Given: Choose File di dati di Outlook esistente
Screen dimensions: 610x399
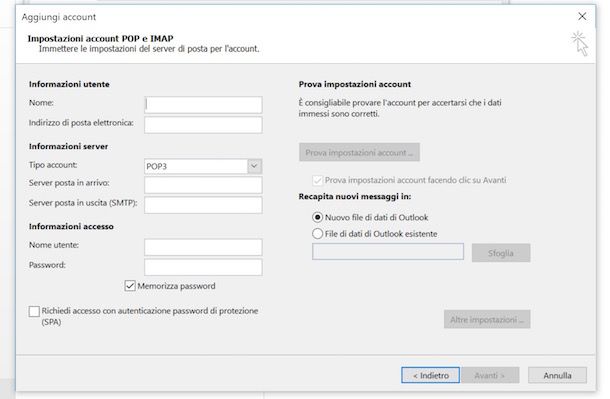Looking at the screenshot, I should point(317,234).
